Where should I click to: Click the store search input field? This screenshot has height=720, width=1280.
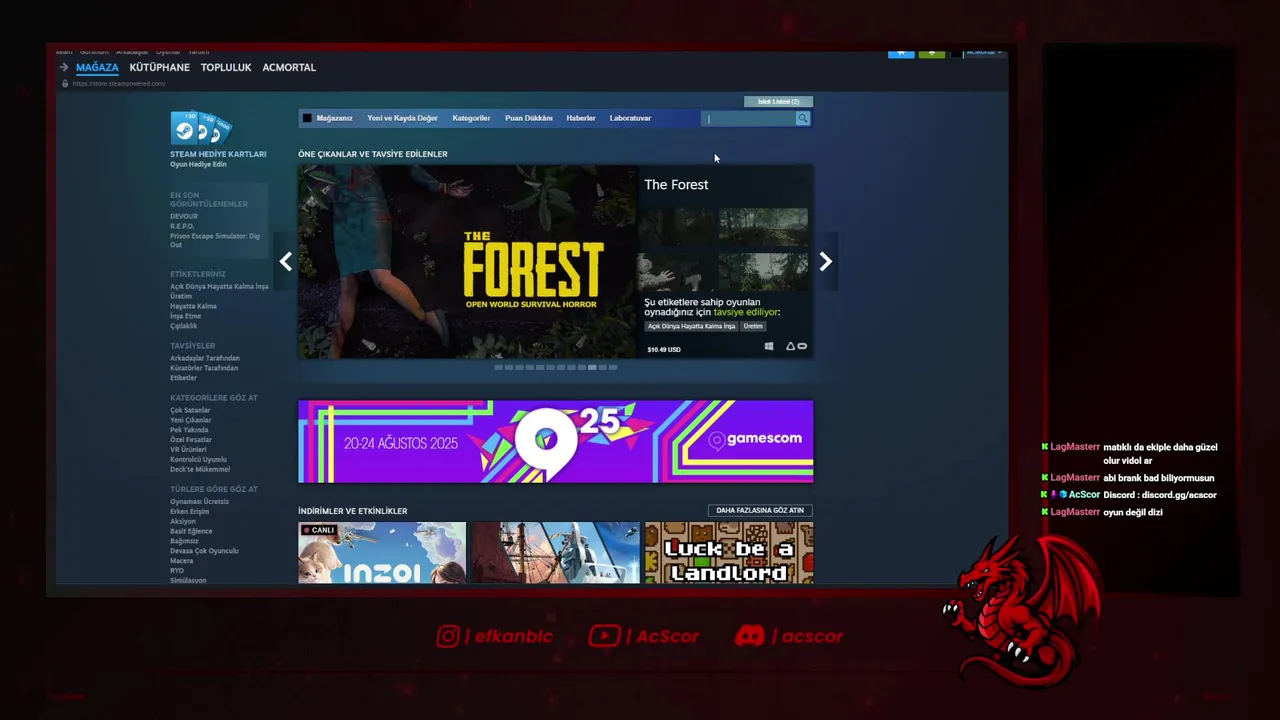coord(749,118)
